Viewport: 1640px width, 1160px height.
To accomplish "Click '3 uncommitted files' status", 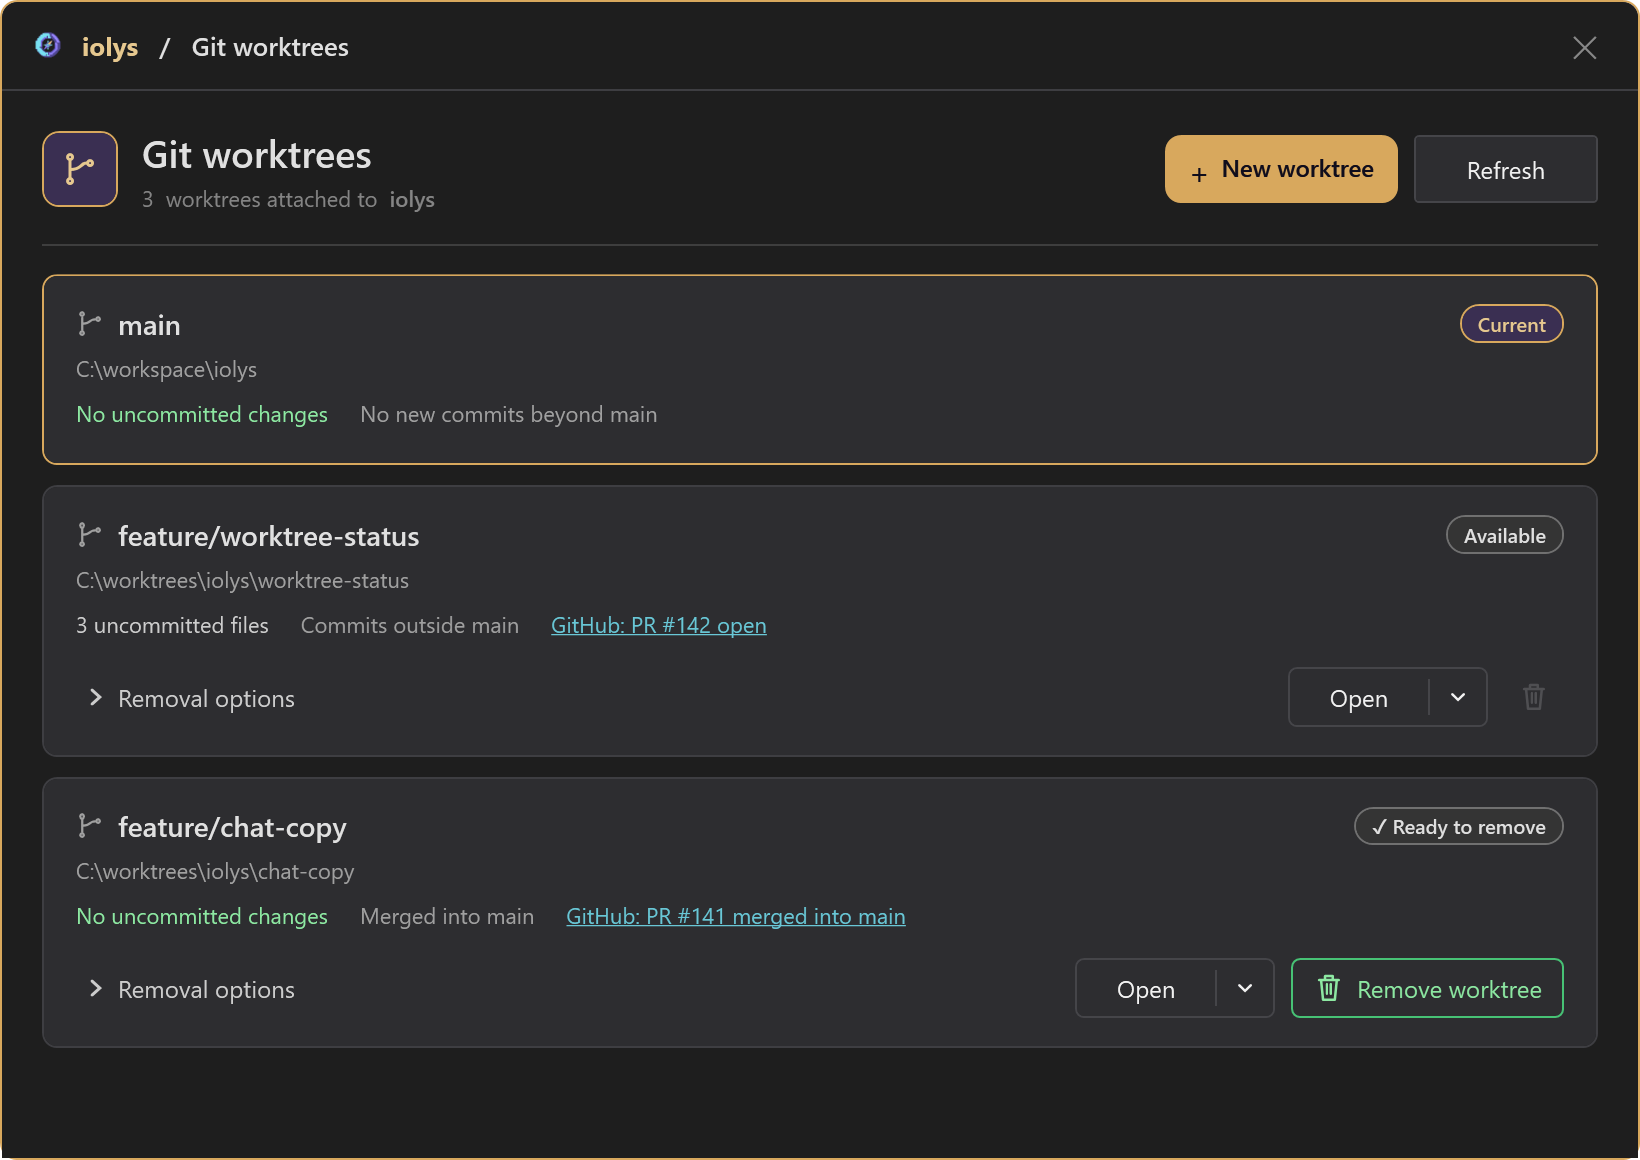I will (x=172, y=625).
